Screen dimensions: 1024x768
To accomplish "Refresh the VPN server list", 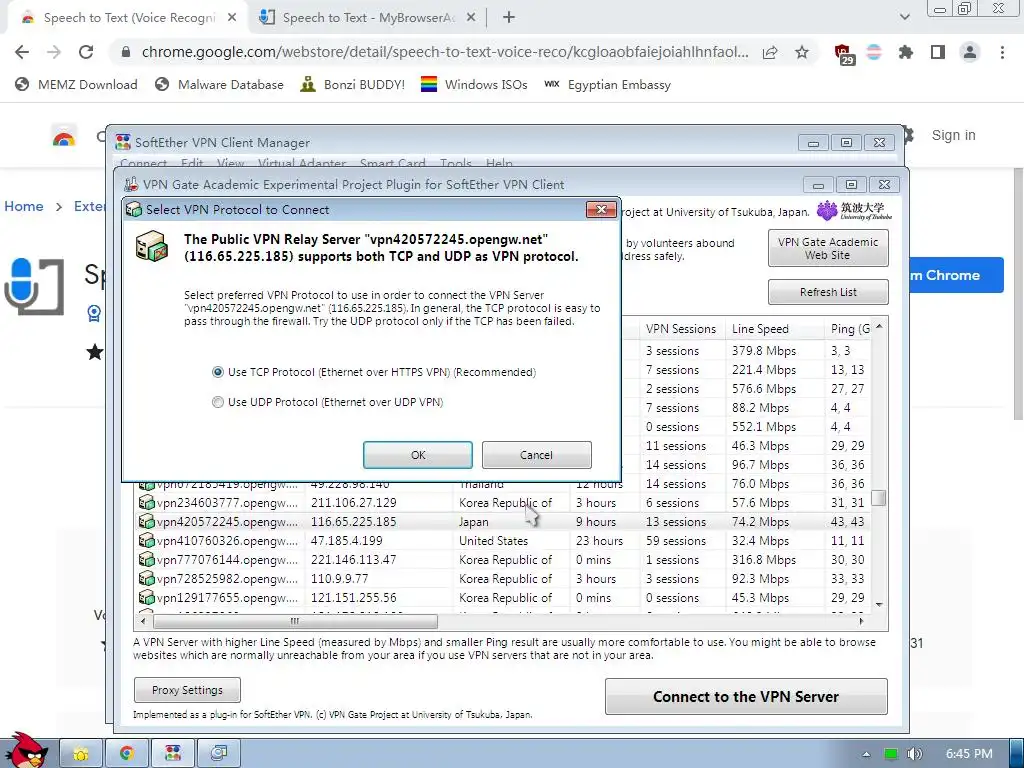I will click(827, 292).
